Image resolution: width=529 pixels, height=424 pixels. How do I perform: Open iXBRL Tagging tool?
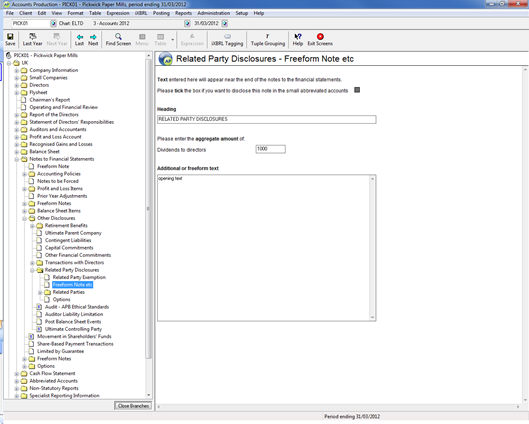coord(227,39)
